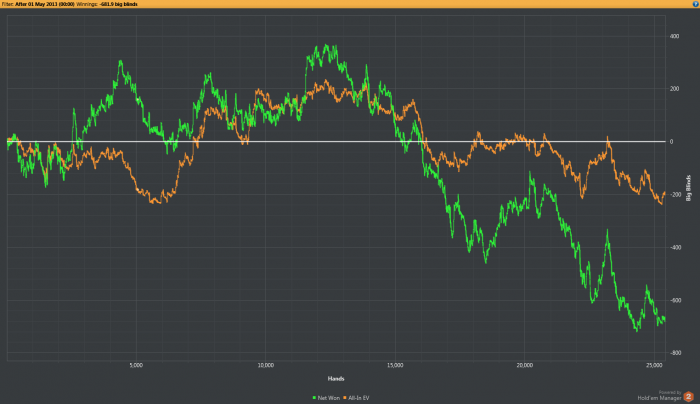Click the help icon in the orange bar
Screen dimensions: 700x404
[696, 4]
